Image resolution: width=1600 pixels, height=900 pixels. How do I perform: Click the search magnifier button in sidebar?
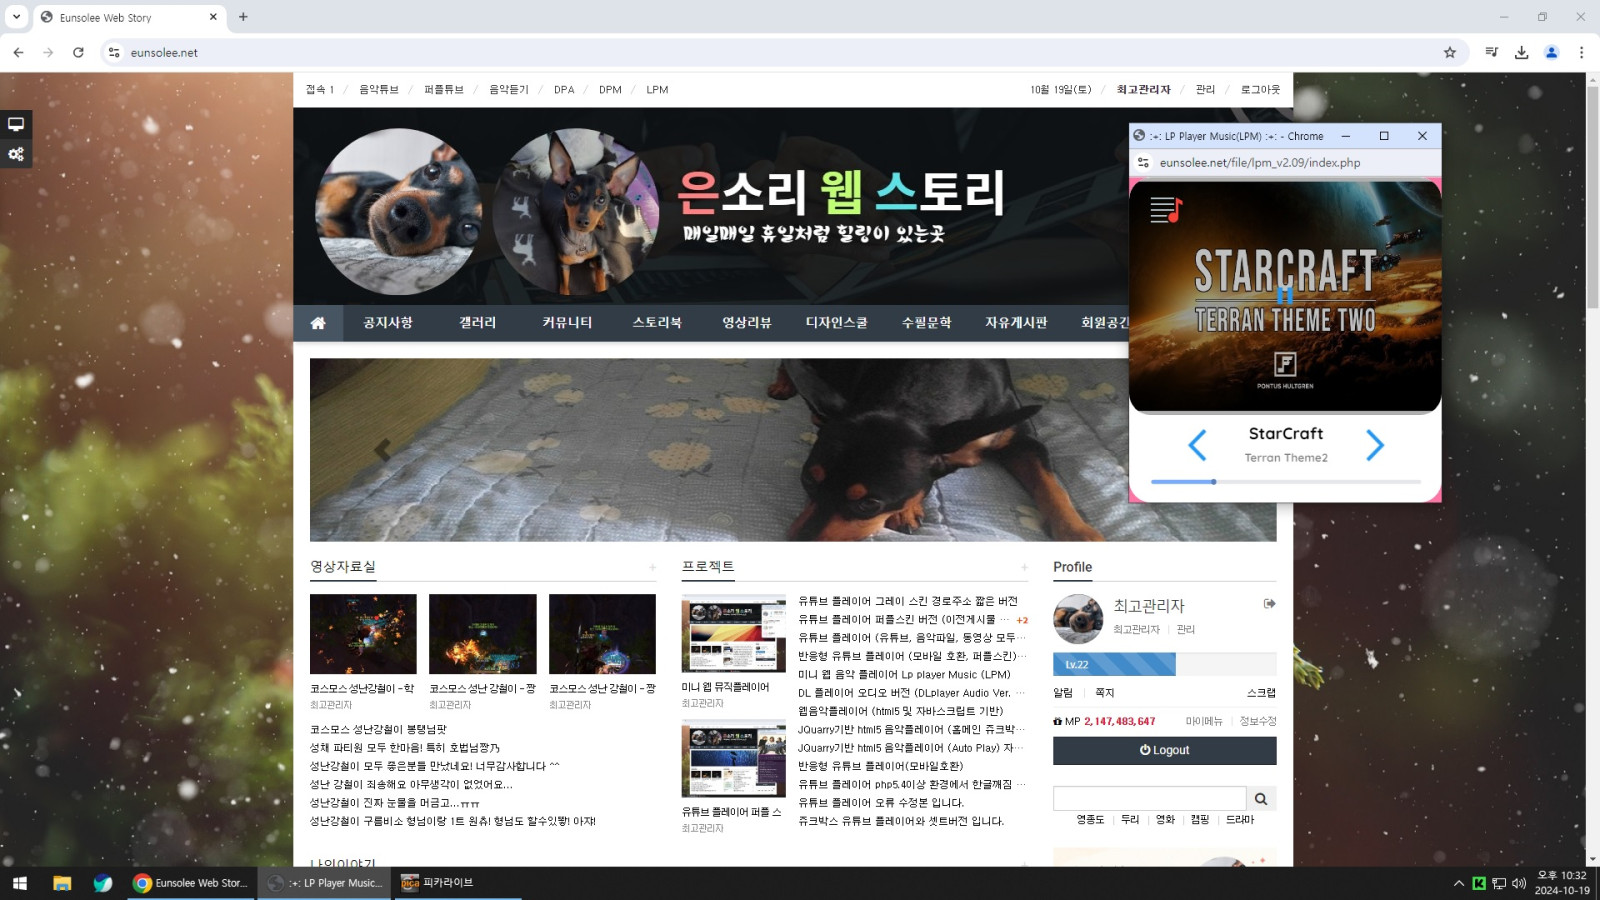[1261, 799]
